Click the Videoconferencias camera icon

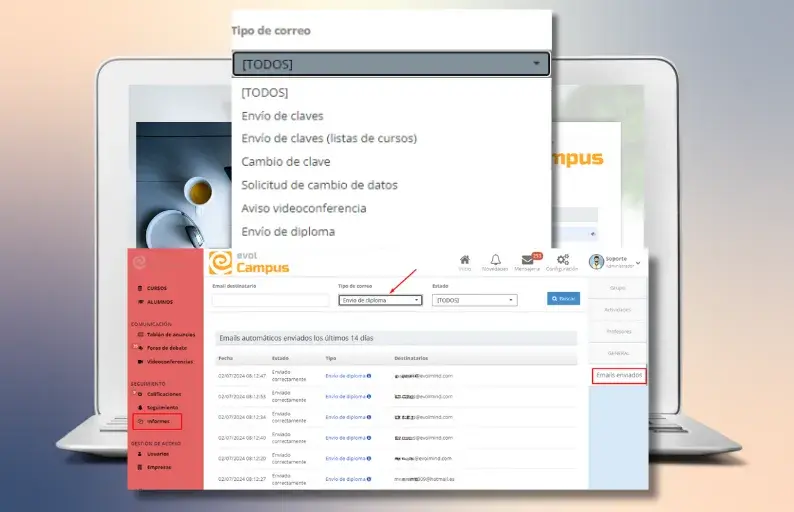[x=140, y=362]
